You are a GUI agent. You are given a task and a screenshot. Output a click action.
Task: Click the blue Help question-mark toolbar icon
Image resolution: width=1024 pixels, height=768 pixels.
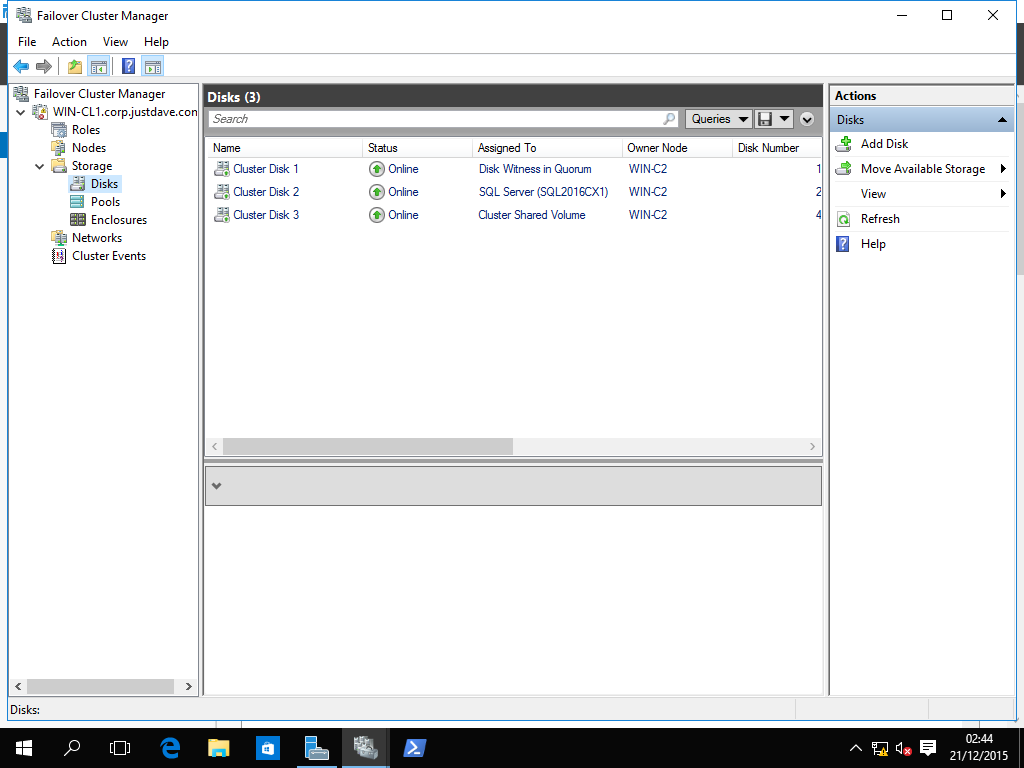tap(128, 67)
